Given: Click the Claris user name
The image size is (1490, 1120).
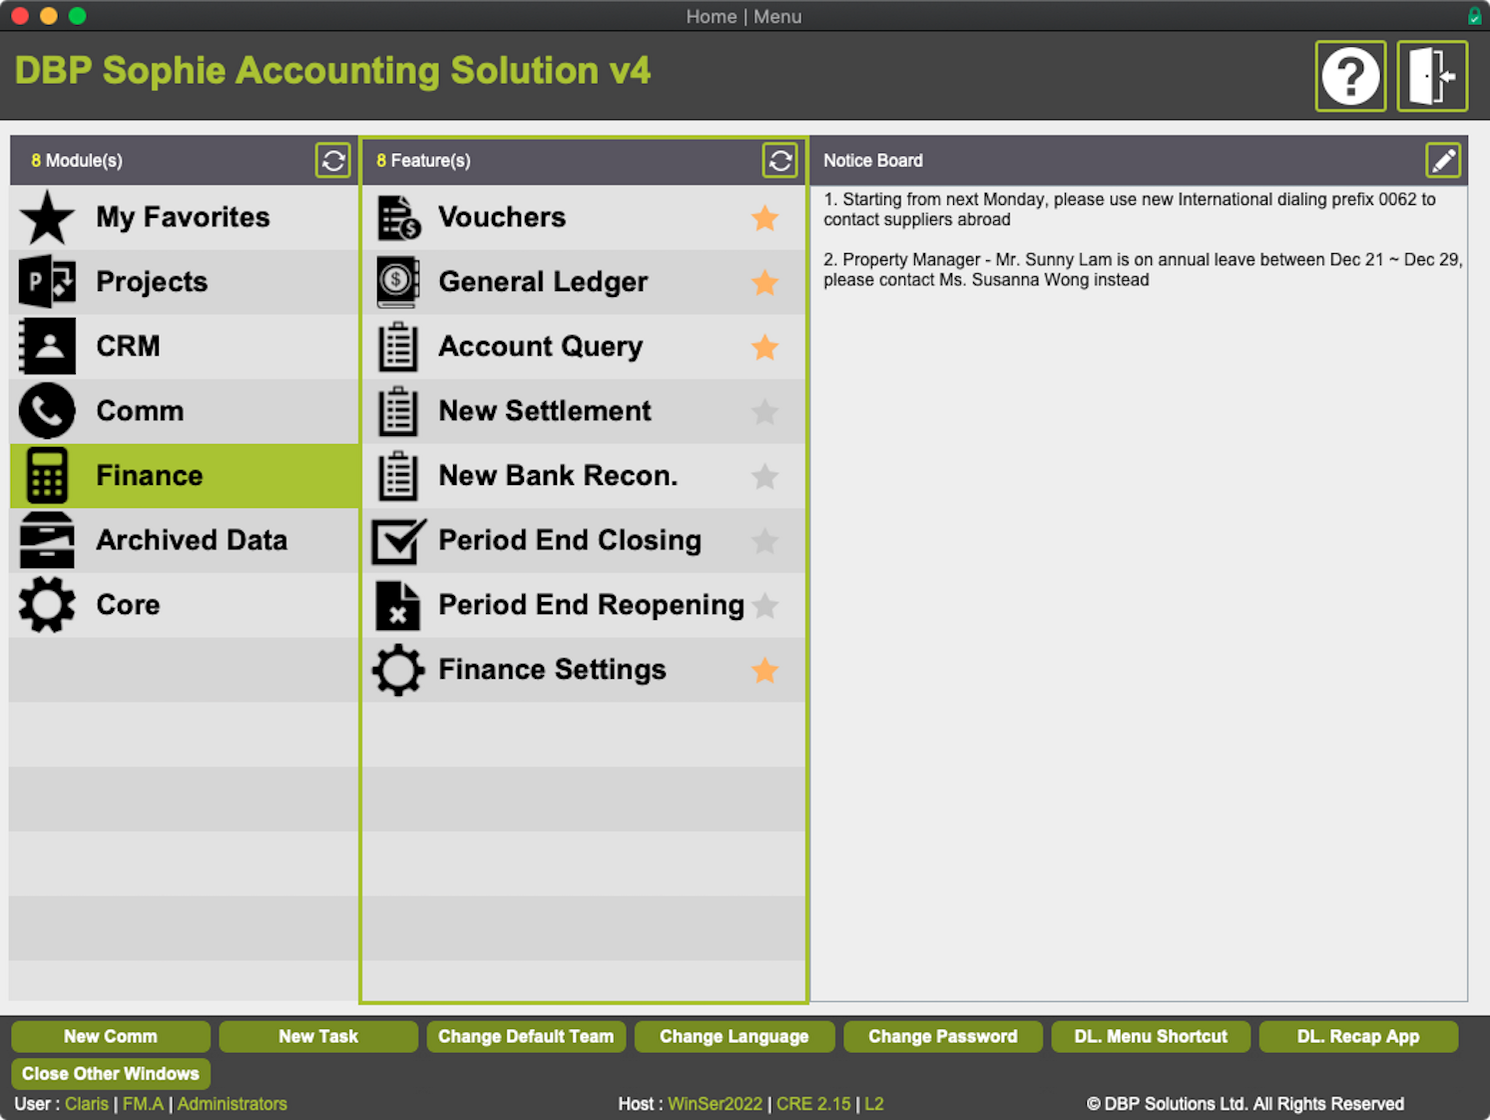Looking at the screenshot, I should (x=87, y=1104).
